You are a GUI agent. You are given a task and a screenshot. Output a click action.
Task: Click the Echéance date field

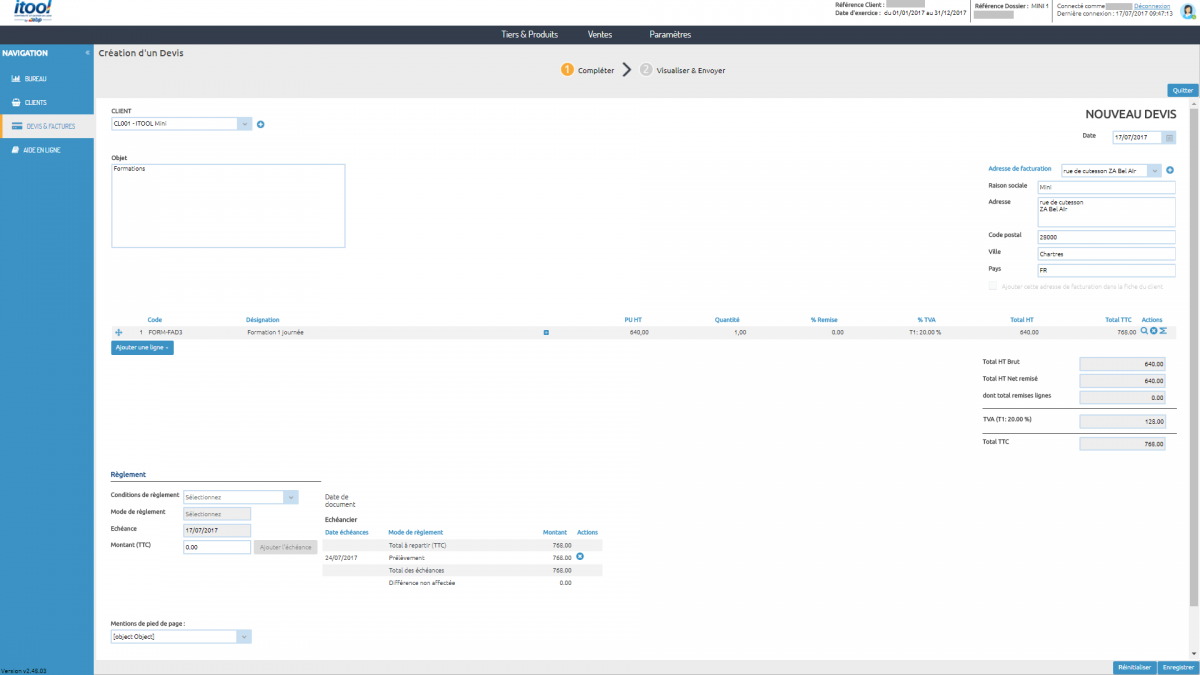216,530
